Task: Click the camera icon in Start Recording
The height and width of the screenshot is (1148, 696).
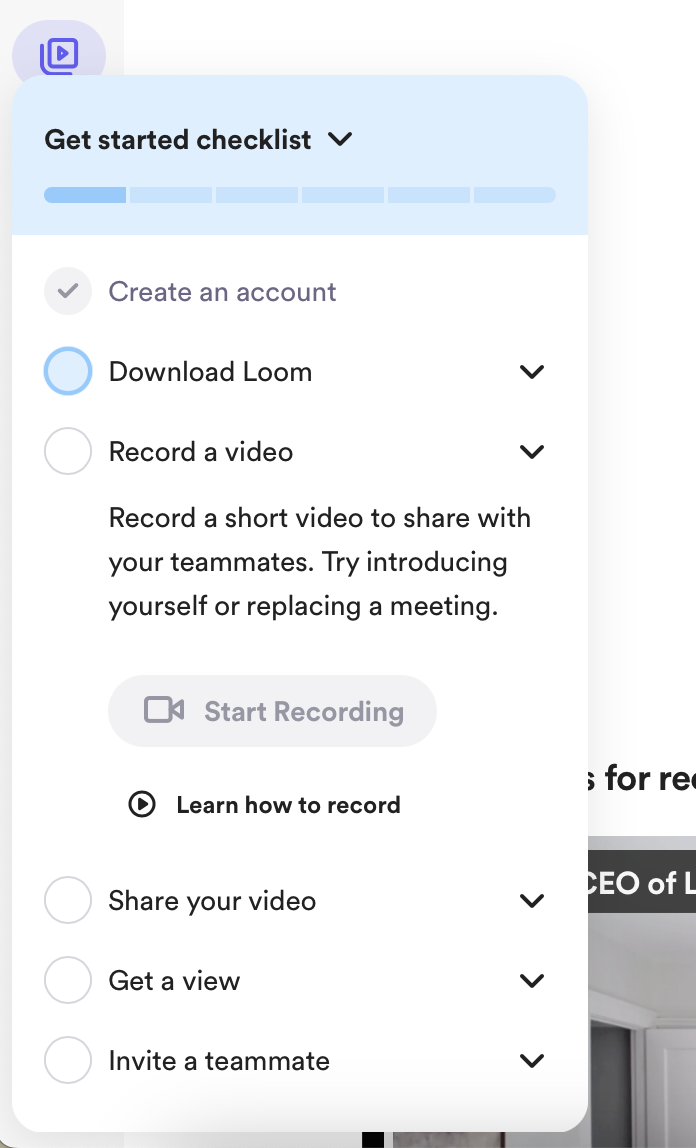Action: pos(164,710)
